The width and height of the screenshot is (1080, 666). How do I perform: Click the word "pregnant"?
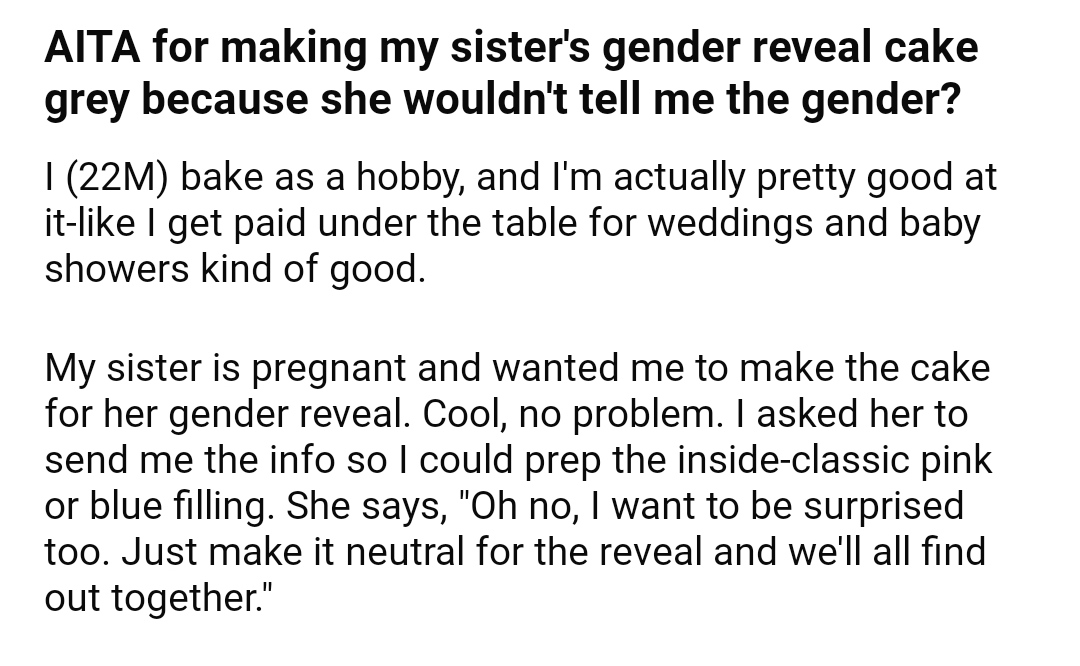[x=329, y=368]
